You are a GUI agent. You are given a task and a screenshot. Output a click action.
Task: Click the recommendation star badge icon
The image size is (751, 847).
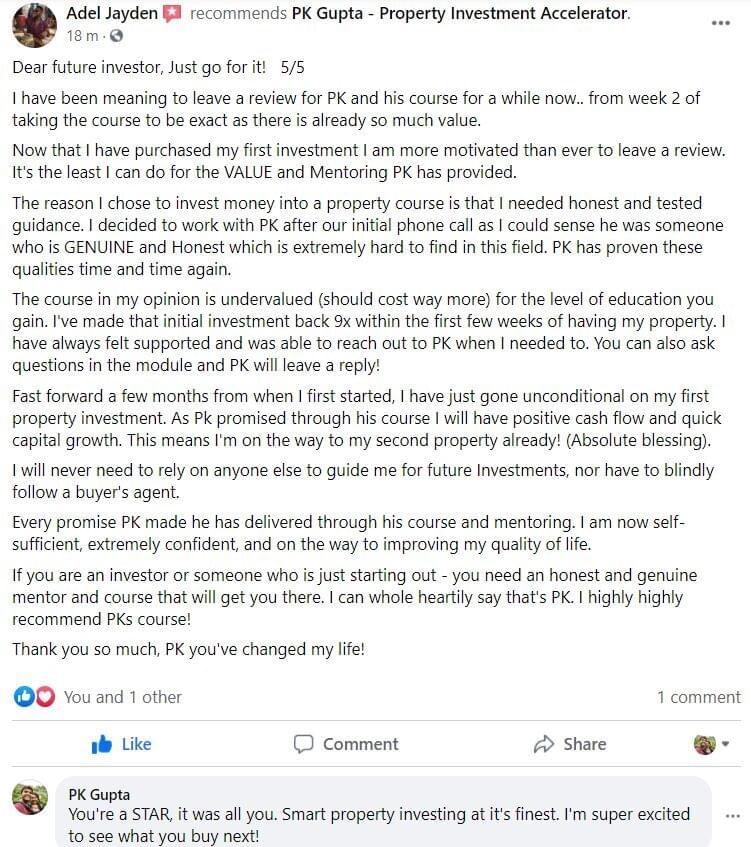pyautogui.click(x=172, y=14)
